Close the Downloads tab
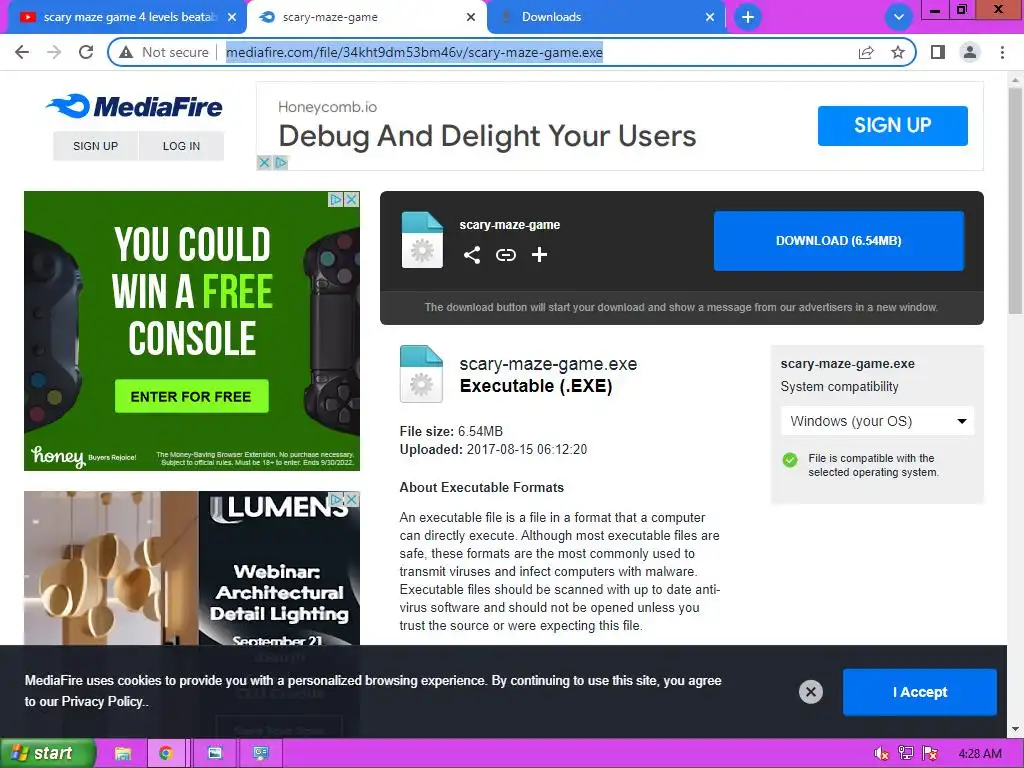The width and height of the screenshot is (1024, 768). click(710, 17)
